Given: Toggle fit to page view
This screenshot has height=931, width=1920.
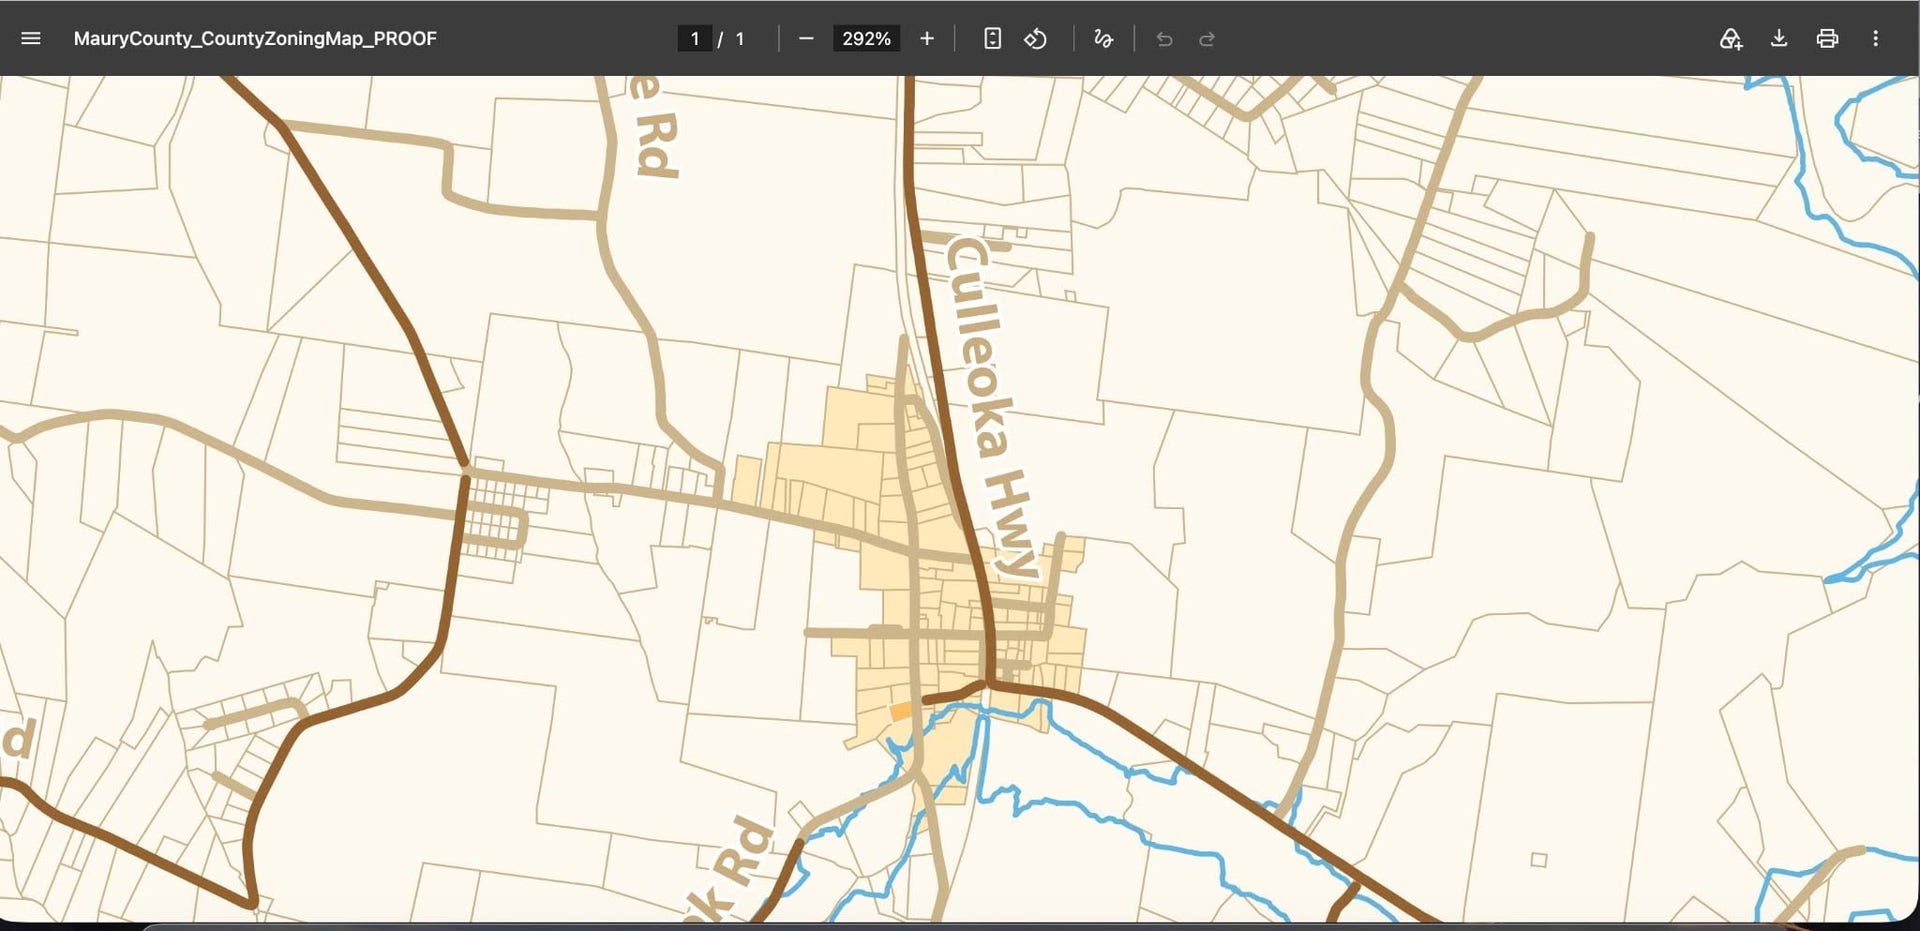Looking at the screenshot, I should coord(992,38).
